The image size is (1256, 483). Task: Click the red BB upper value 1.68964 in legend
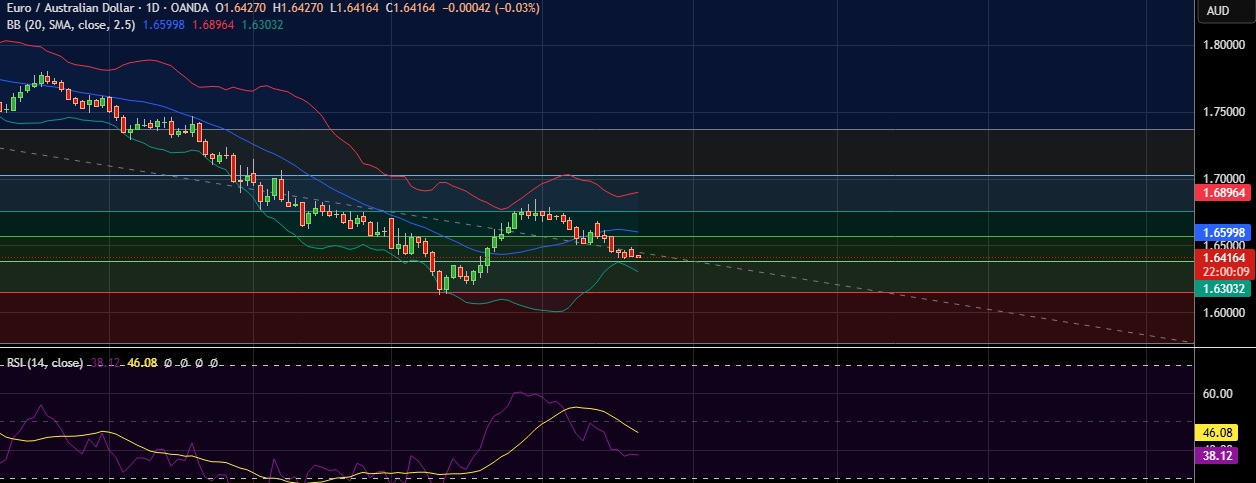(x=212, y=24)
